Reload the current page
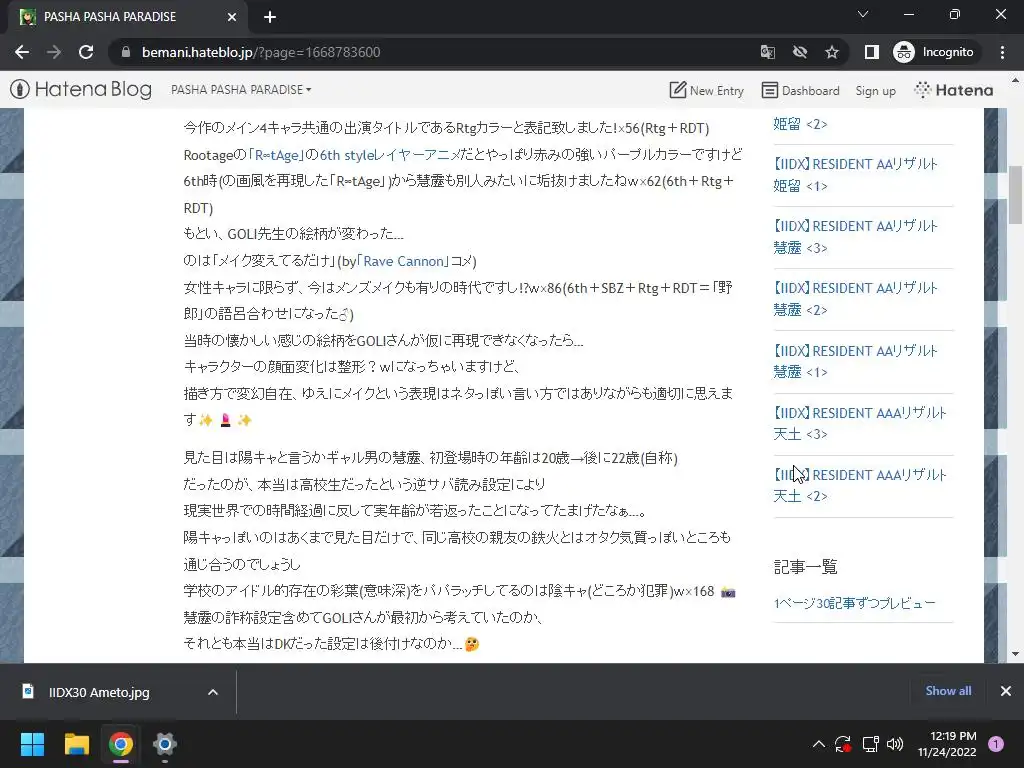The width and height of the screenshot is (1024, 768). tap(86, 52)
